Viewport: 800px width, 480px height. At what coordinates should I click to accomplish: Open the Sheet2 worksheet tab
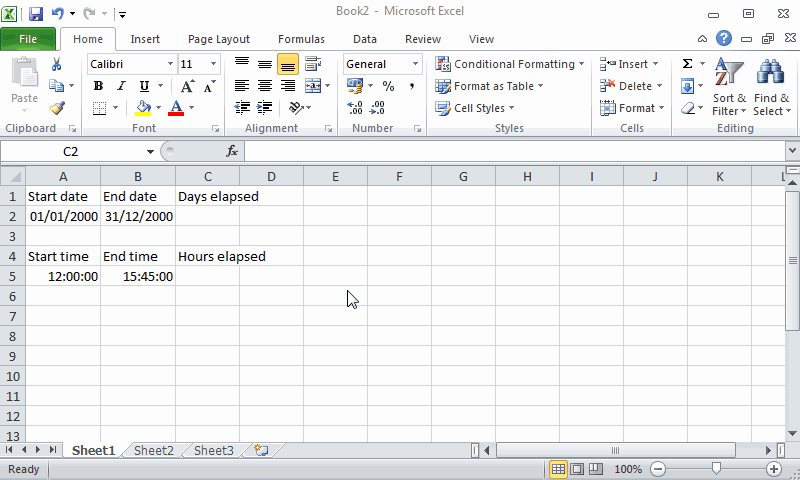[x=154, y=451]
